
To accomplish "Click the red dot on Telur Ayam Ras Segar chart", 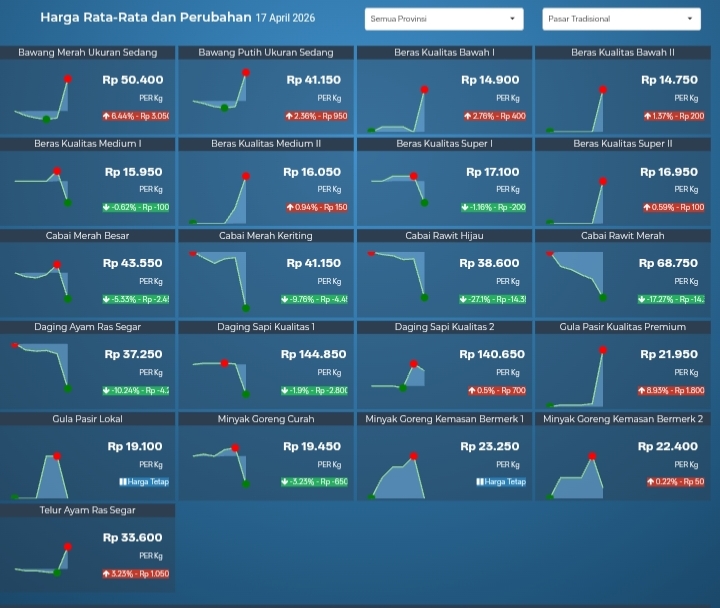I will coord(68,547).
